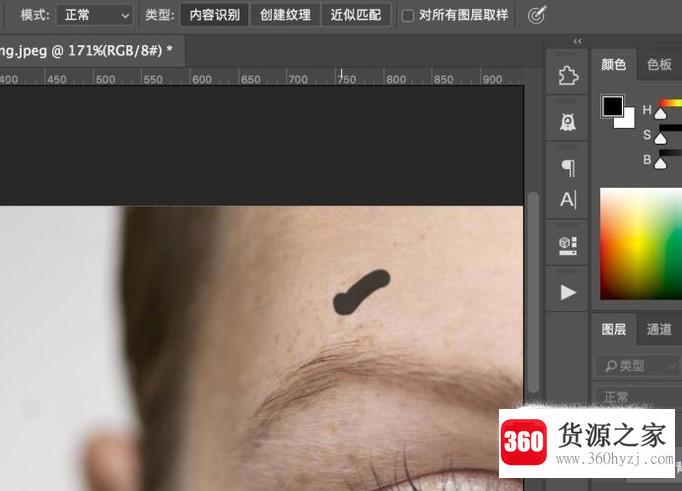The height and width of the screenshot is (491, 682).
Task: Pick a color in the color spectrum field
Action: coord(641,244)
